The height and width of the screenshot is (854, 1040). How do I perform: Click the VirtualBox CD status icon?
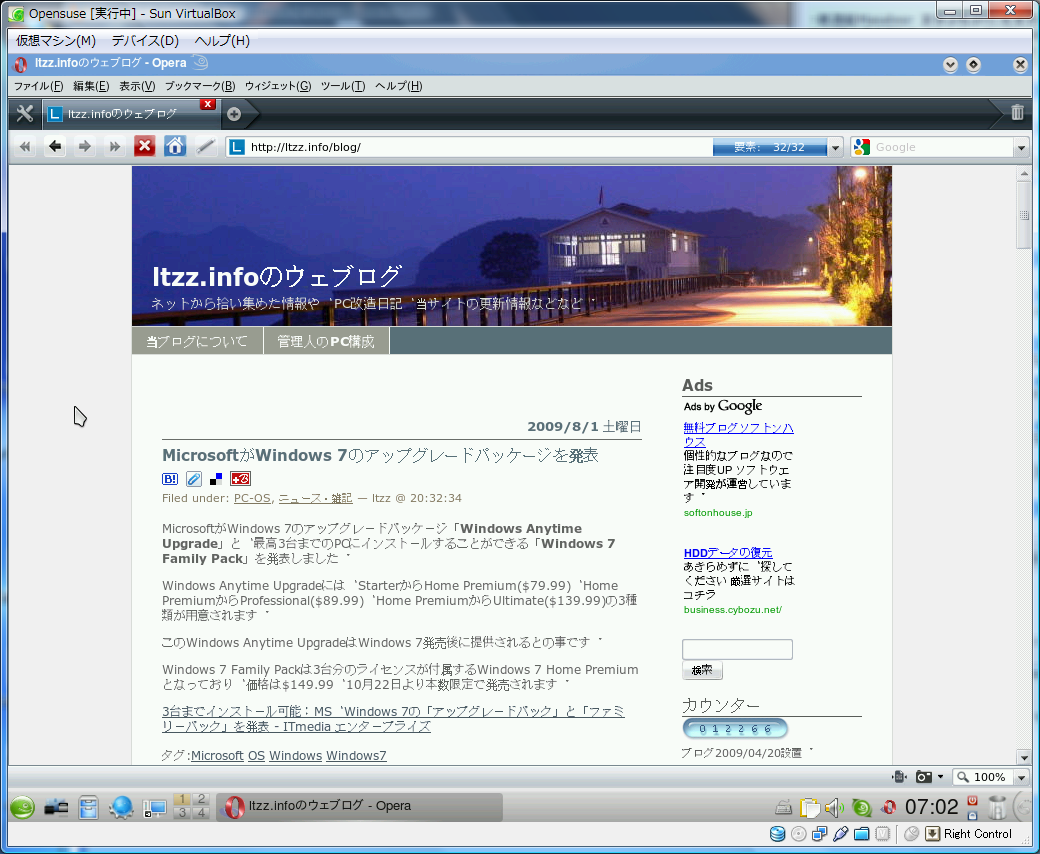click(799, 834)
